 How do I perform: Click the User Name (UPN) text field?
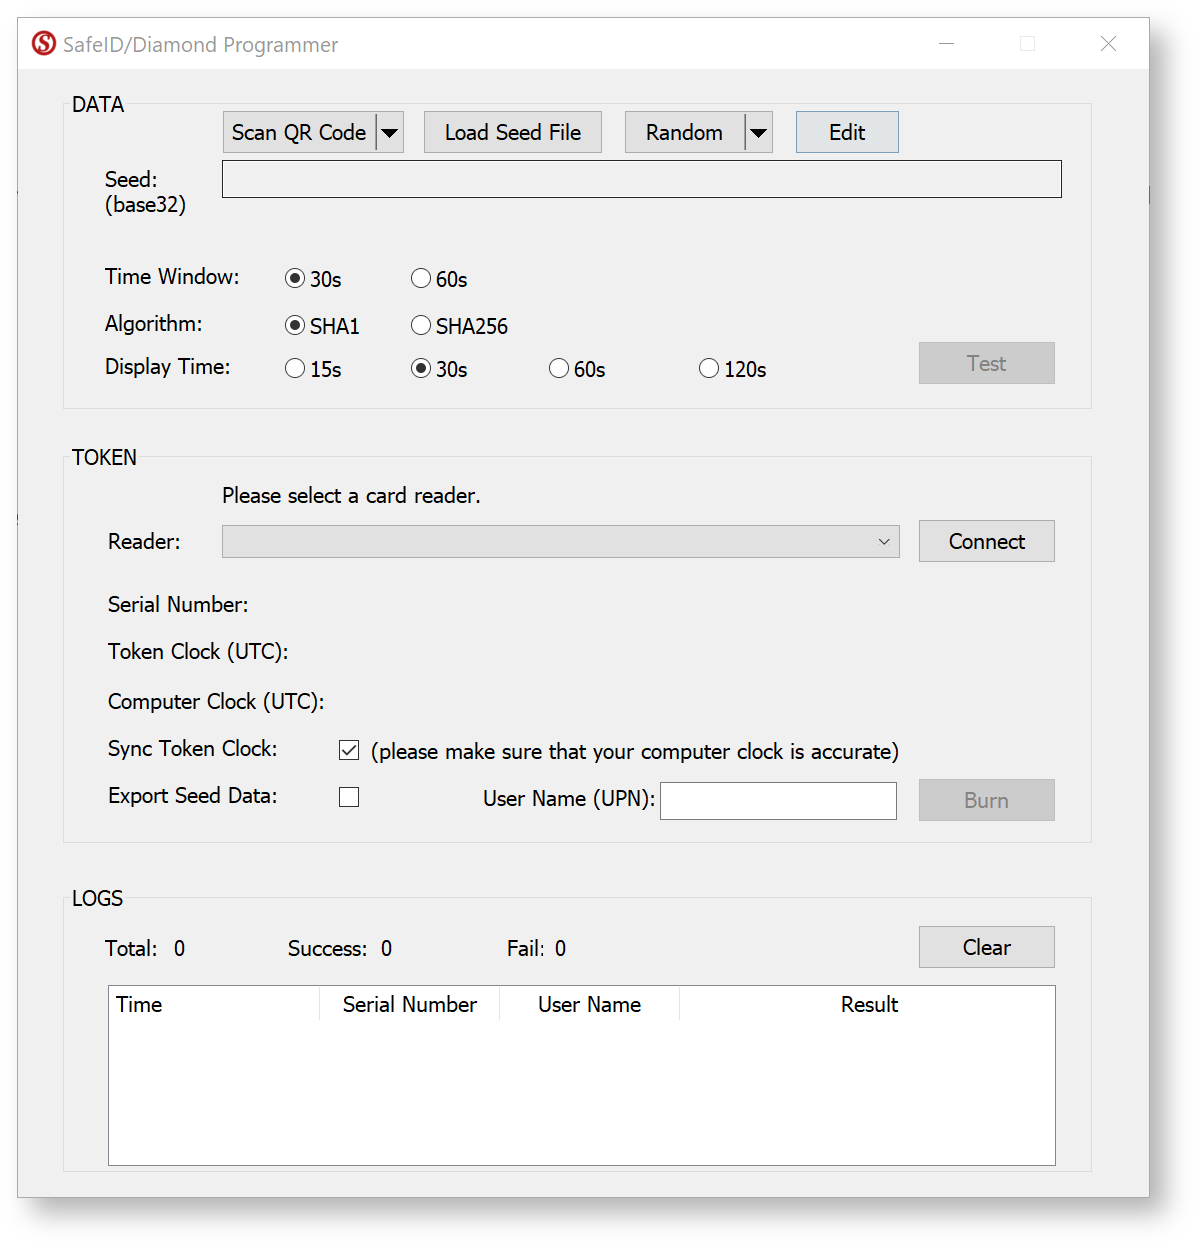(778, 800)
